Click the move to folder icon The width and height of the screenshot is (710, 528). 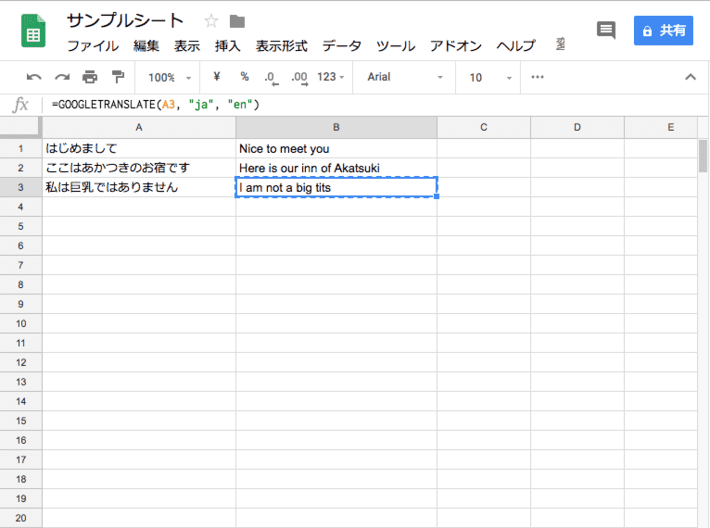pos(237,21)
